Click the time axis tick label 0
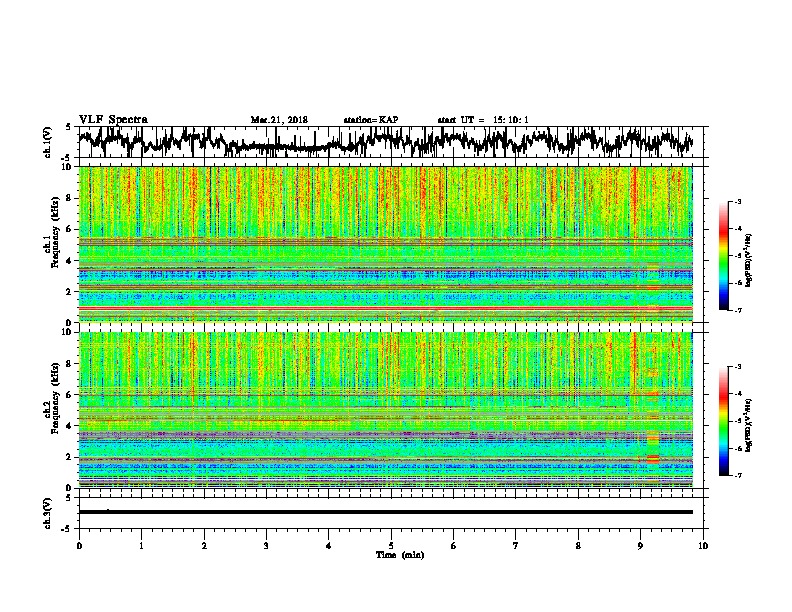This screenshot has height=612, width=792. point(79,546)
